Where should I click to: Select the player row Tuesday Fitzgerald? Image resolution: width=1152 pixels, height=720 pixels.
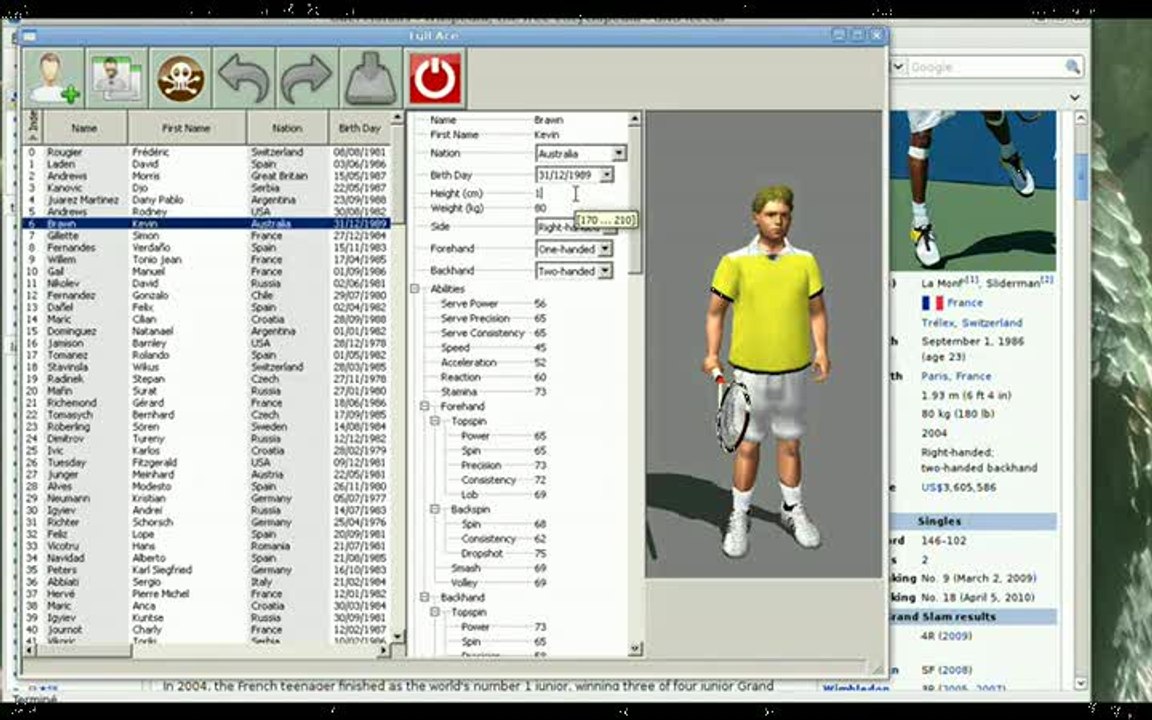tap(206, 463)
